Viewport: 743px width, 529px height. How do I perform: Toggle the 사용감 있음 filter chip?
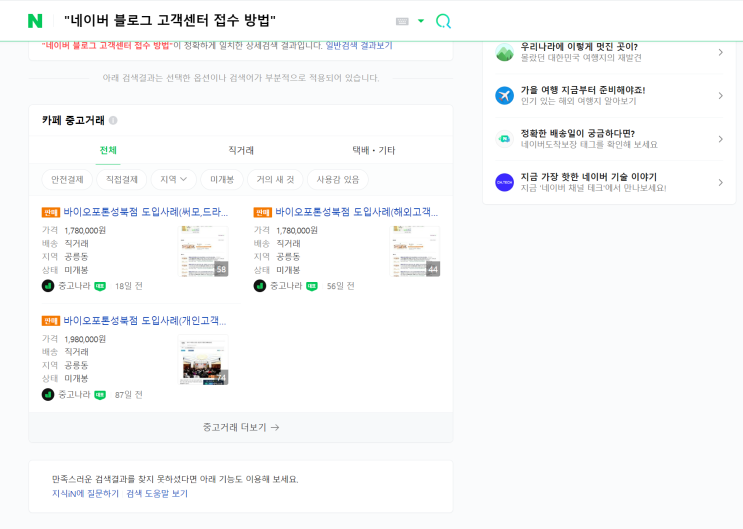[x=338, y=180]
